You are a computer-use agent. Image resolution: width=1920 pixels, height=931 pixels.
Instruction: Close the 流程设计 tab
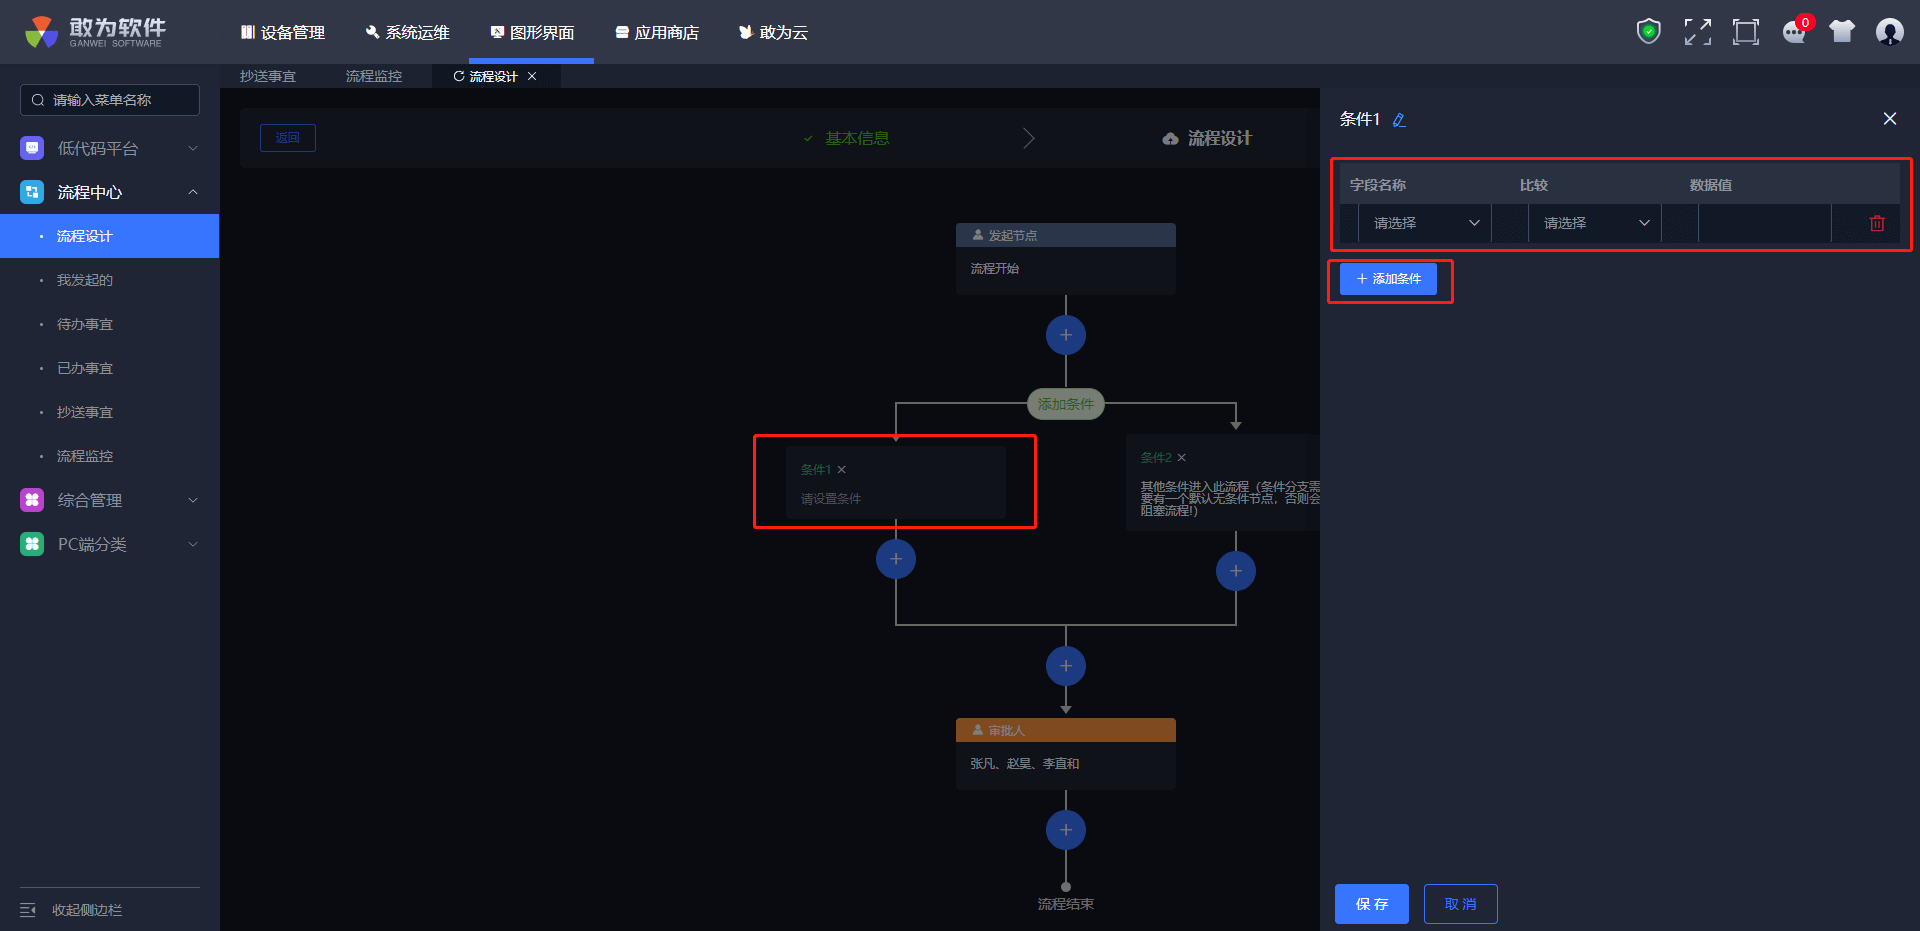tap(532, 76)
